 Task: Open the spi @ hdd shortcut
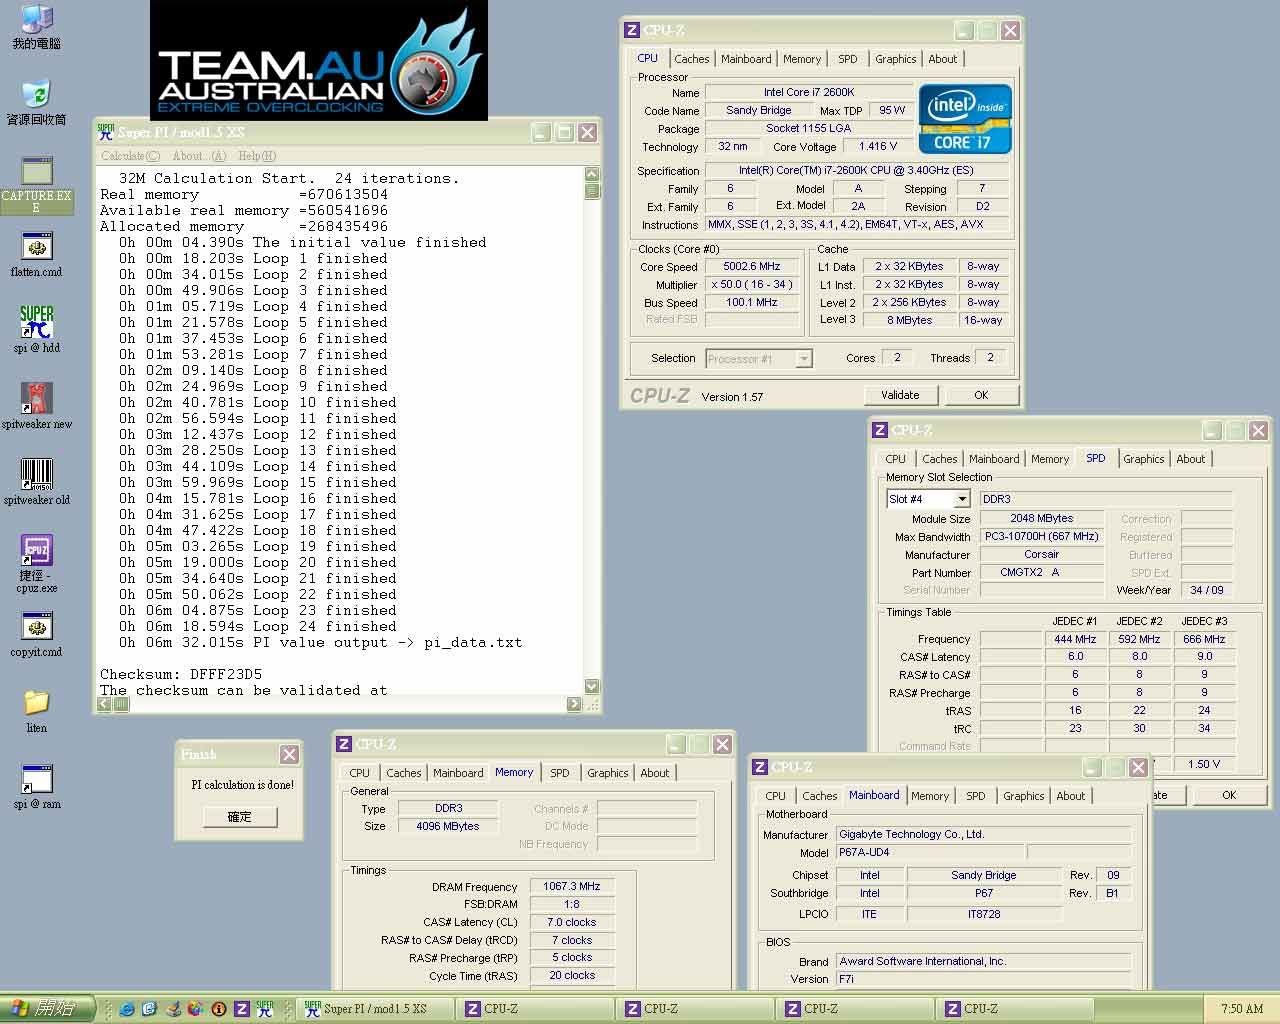[x=37, y=324]
